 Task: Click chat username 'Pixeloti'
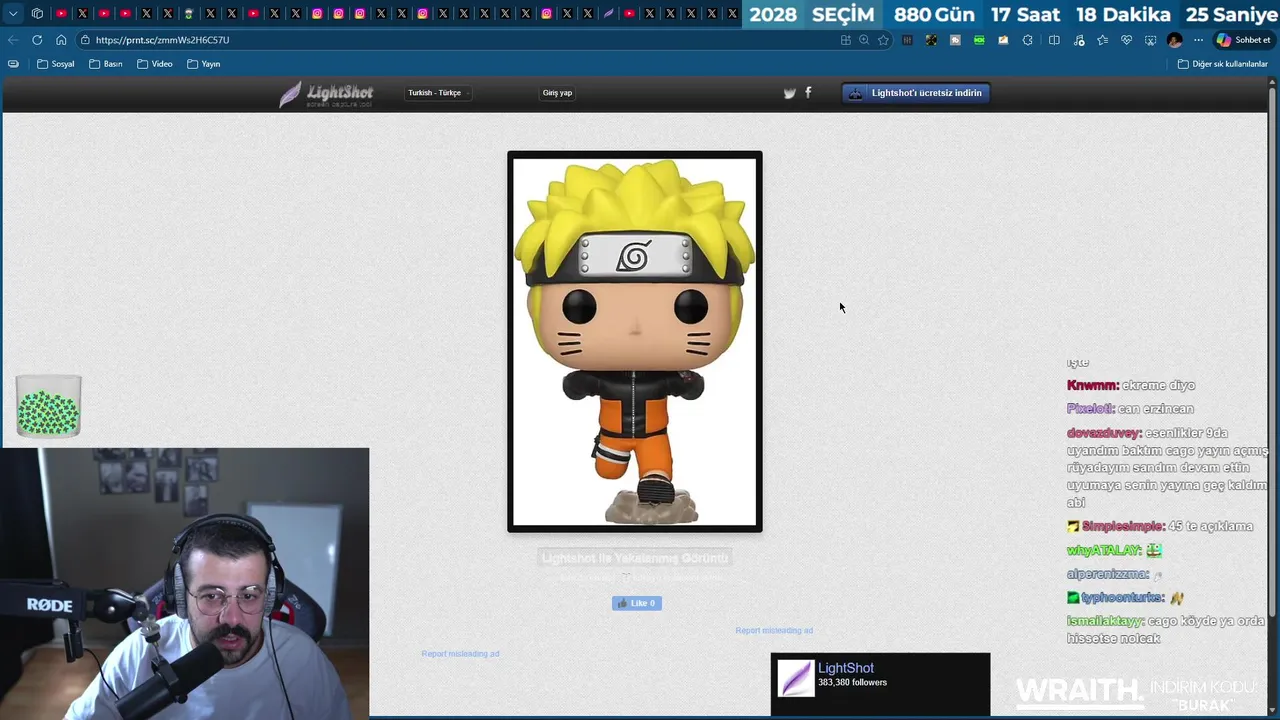pos(1090,409)
